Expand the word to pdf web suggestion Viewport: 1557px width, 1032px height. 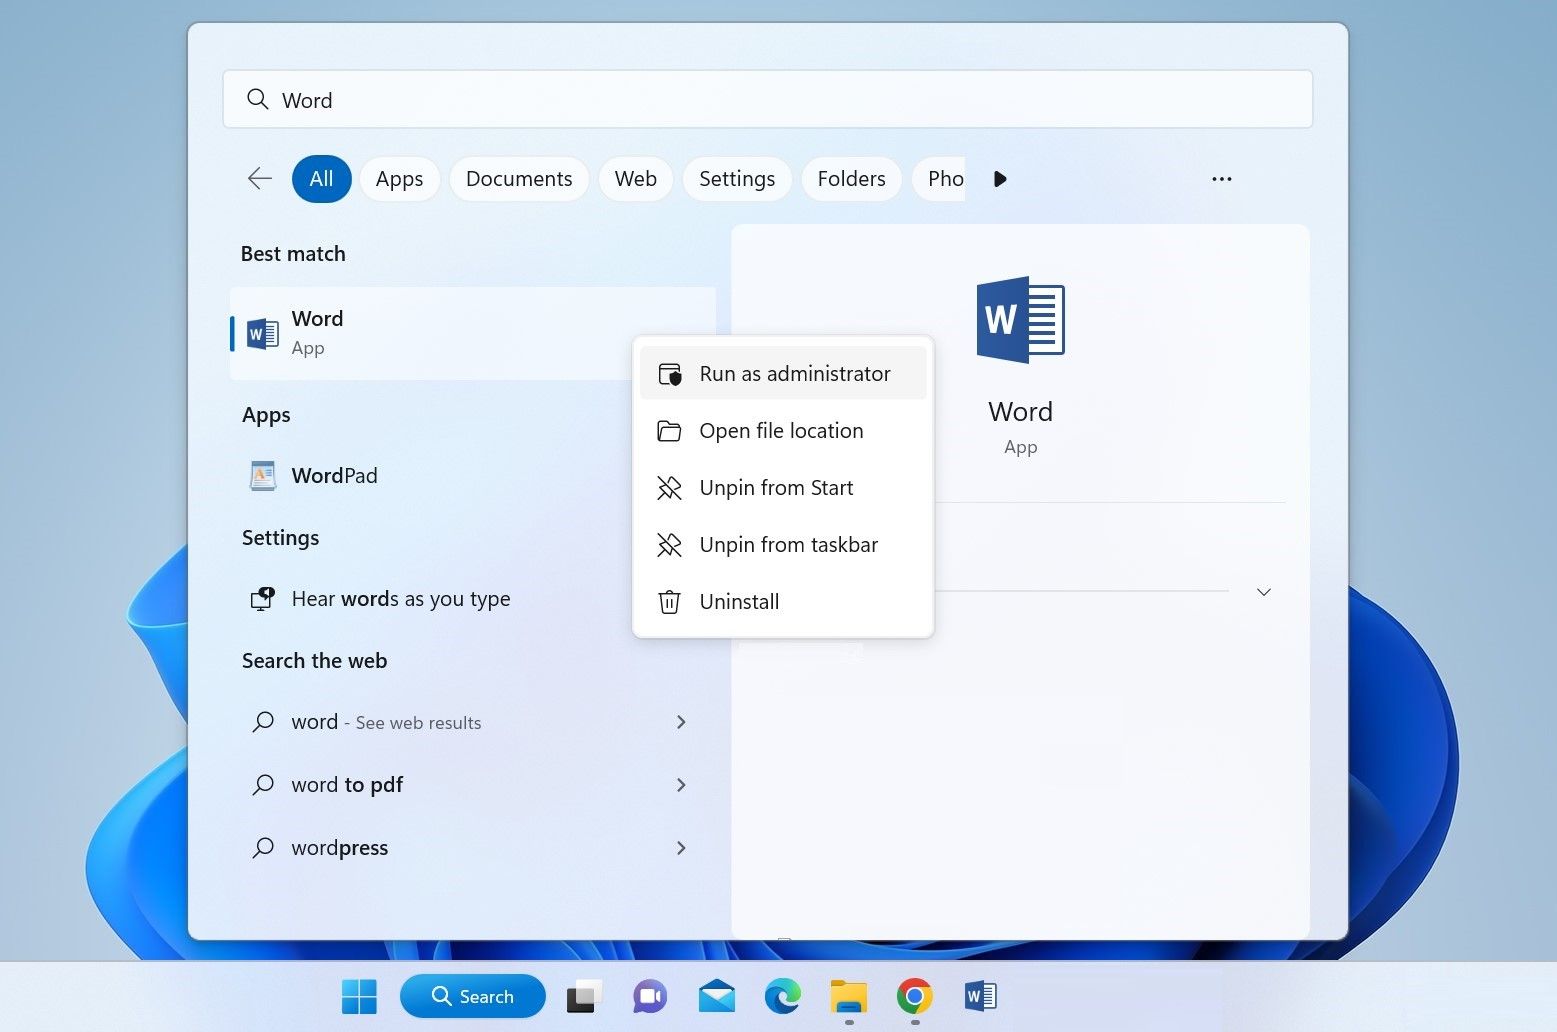click(681, 785)
